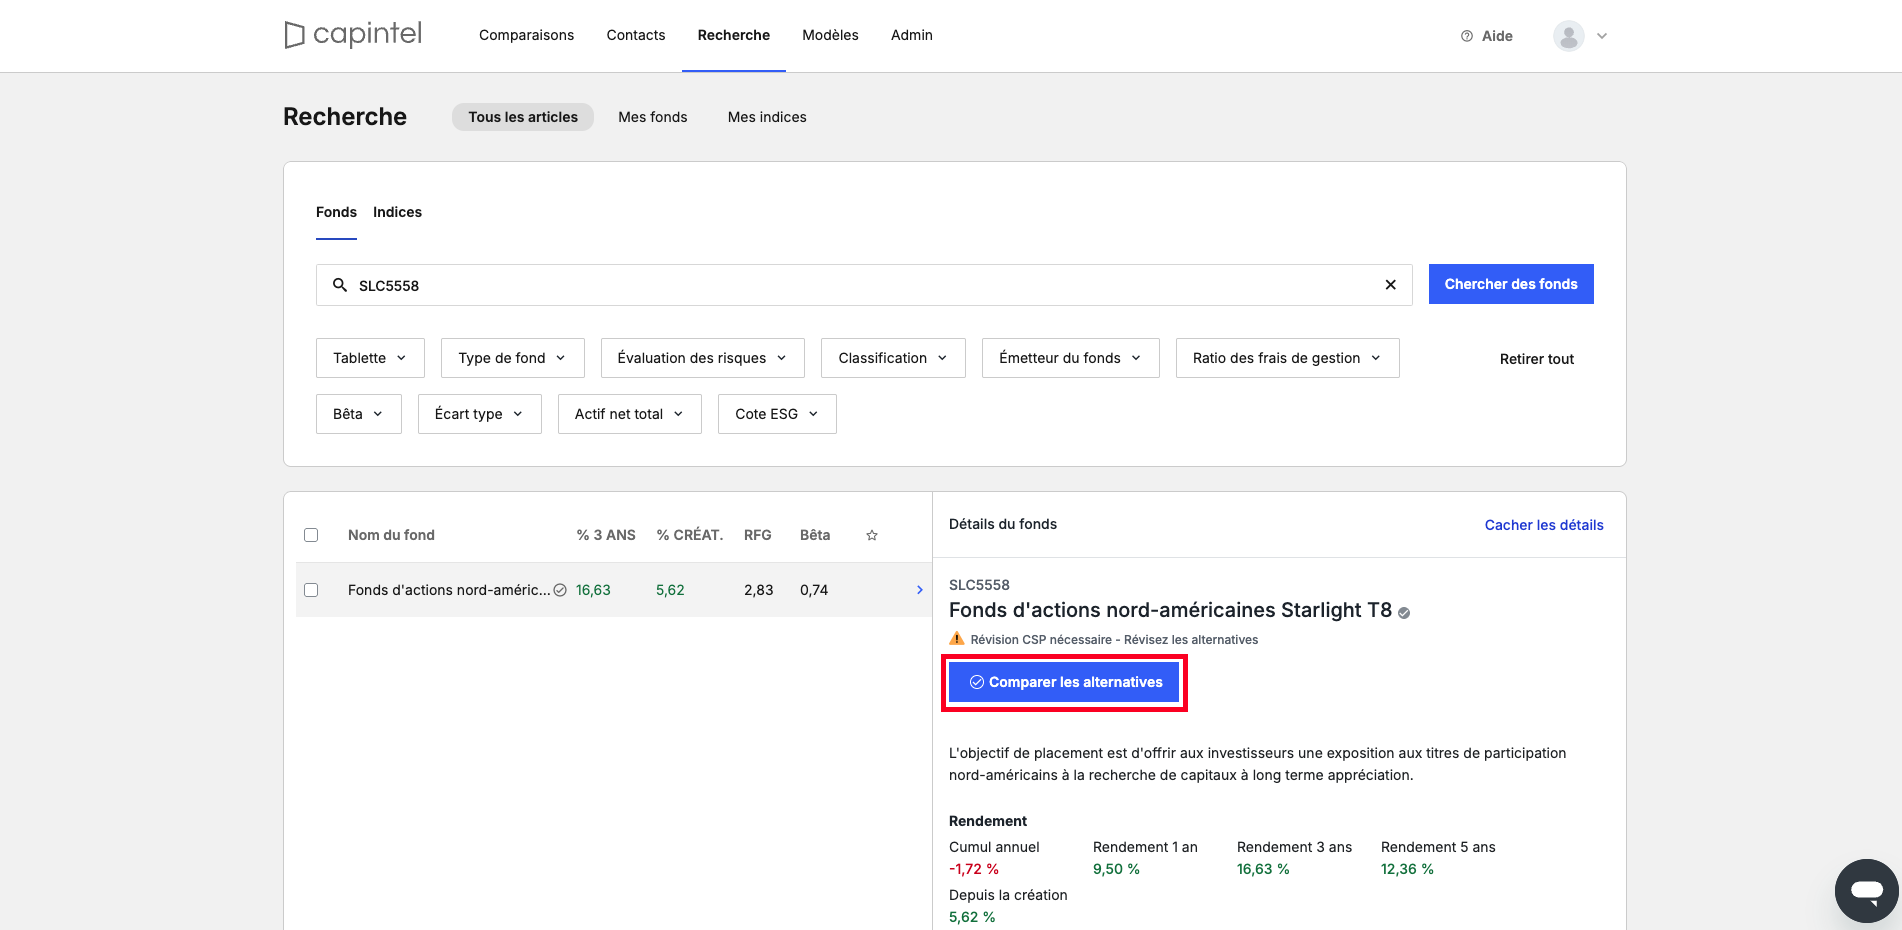Open the Contacts navigation item
The height and width of the screenshot is (930, 1902).
pyautogui.click(x=636, y=35)
